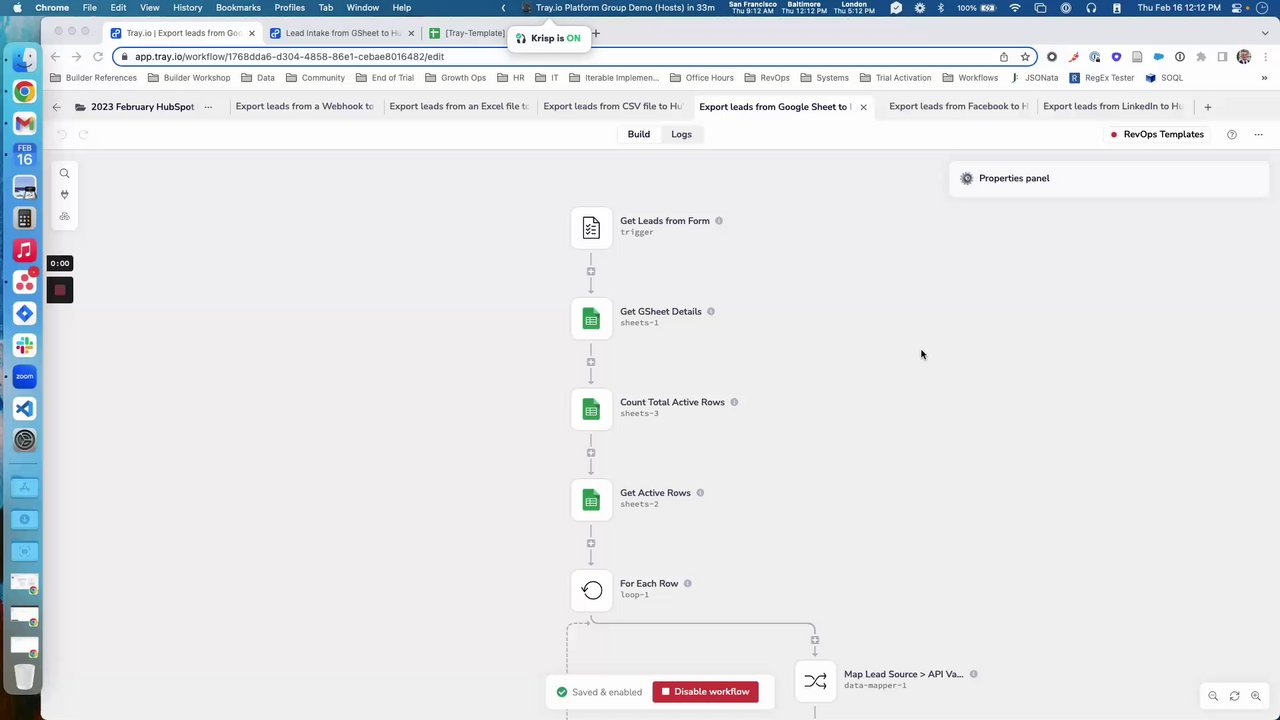Bookmark this page with the star icon

(x=1025, y=57)
